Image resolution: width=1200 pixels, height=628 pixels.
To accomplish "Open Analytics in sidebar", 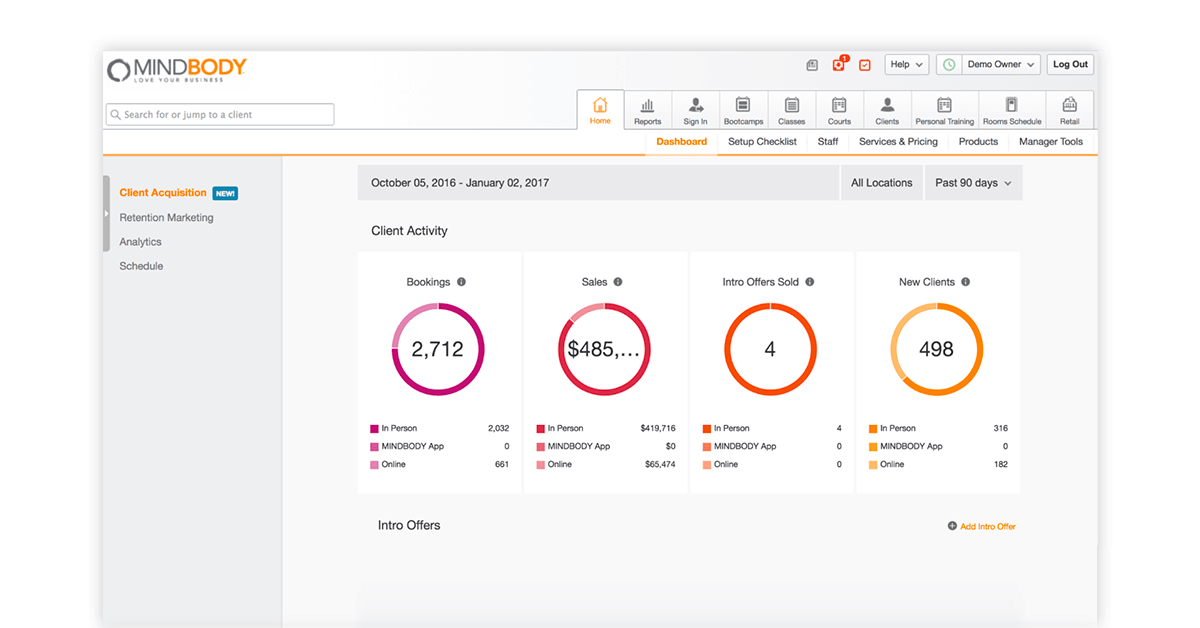I will pos(140,242).
